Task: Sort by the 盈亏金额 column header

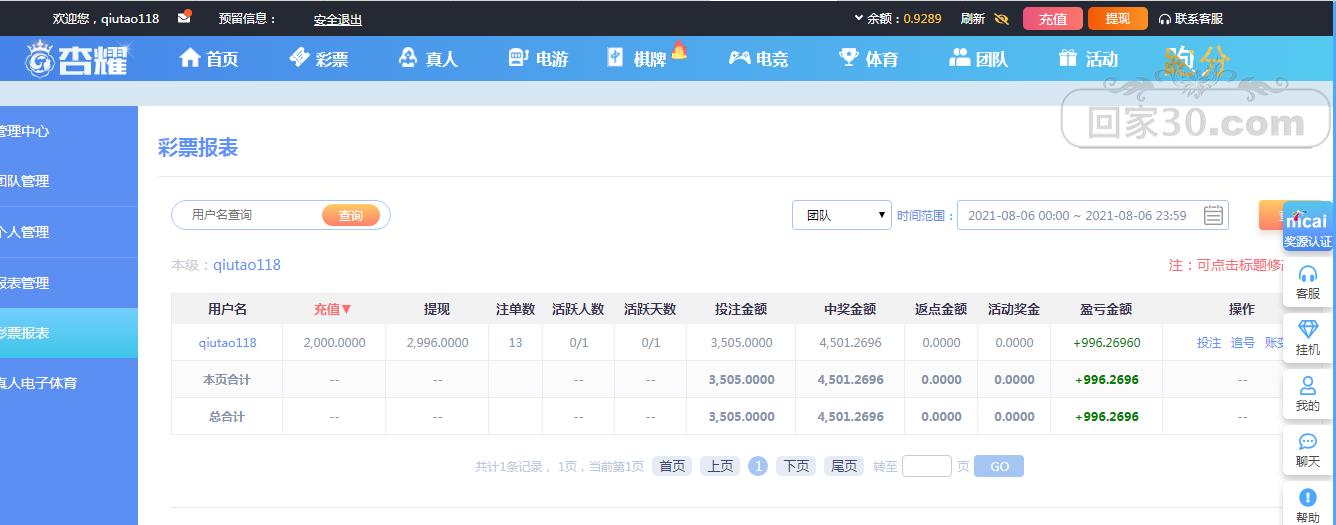Action: click(x=1106, y=309)
